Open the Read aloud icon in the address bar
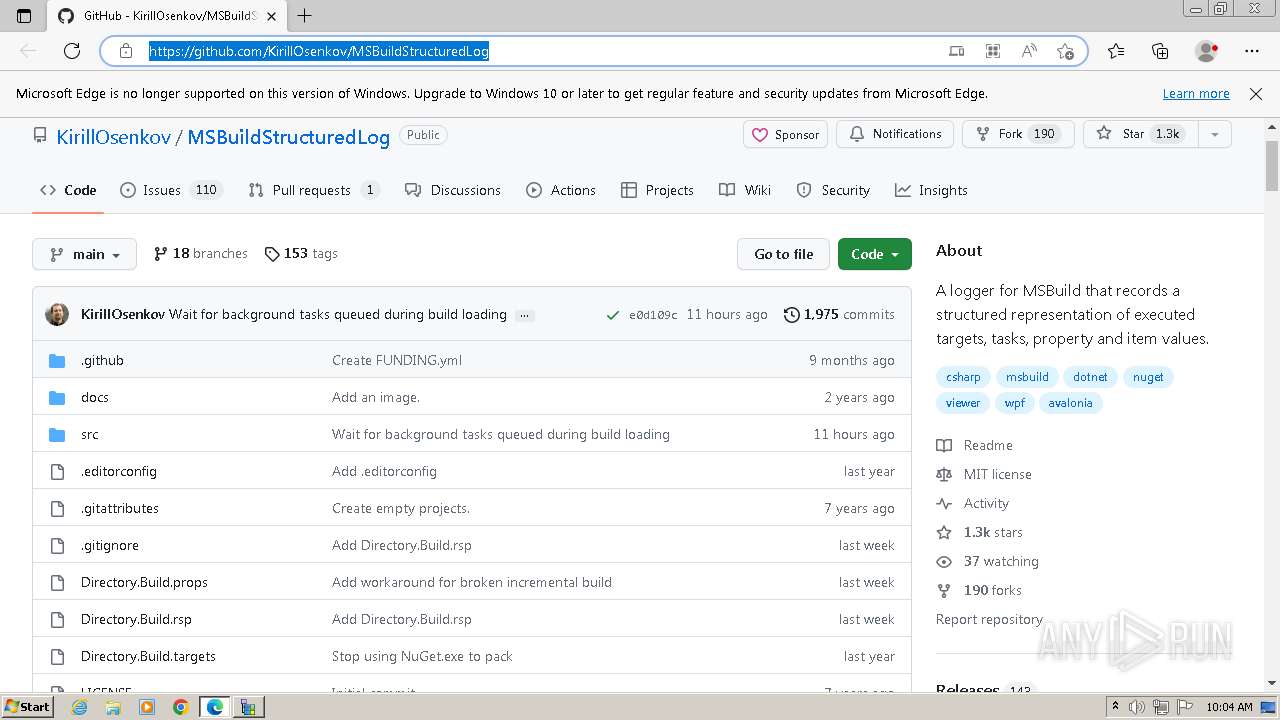 tap(1029, 51)
